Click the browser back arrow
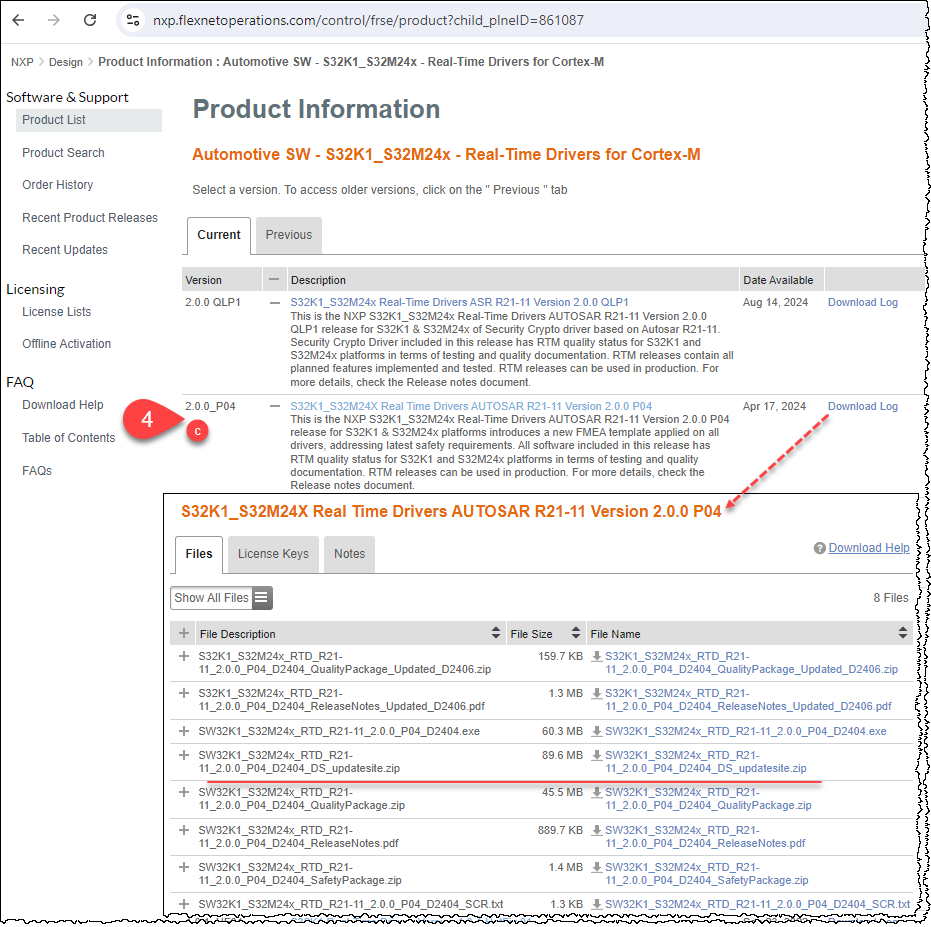Image resolution: width=931 pixels, height=927 pixels. [18, 20]
